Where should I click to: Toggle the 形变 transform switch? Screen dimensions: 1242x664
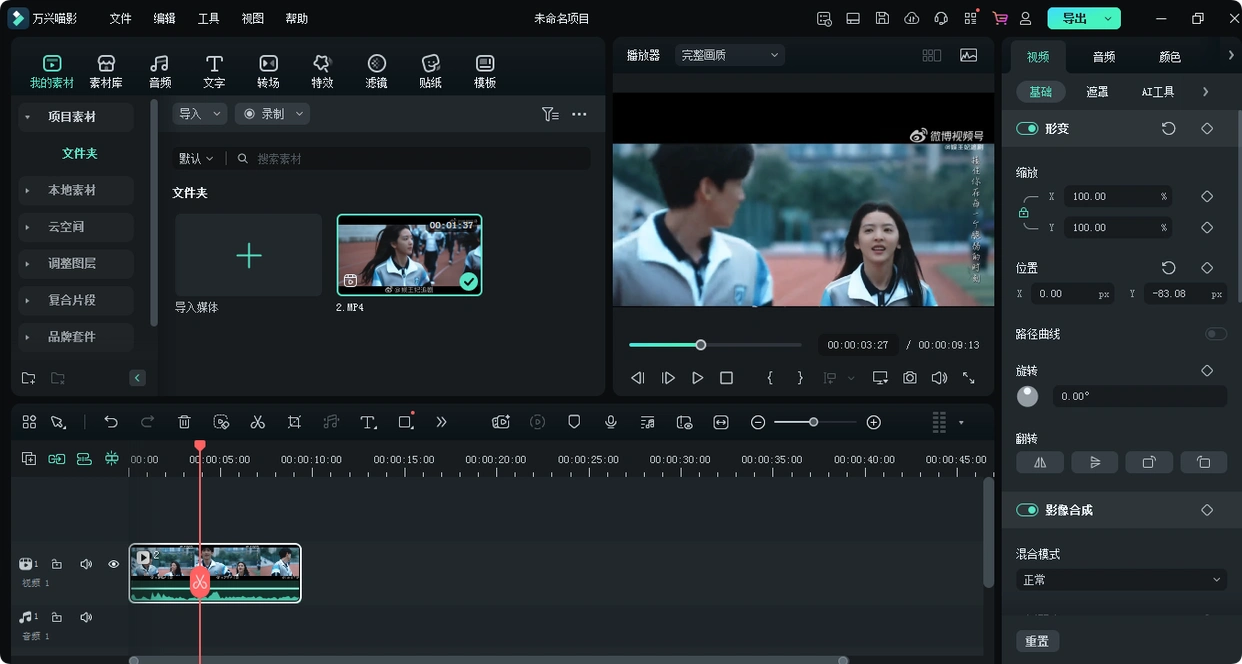pyautogui.click(x=1027, y=129)
